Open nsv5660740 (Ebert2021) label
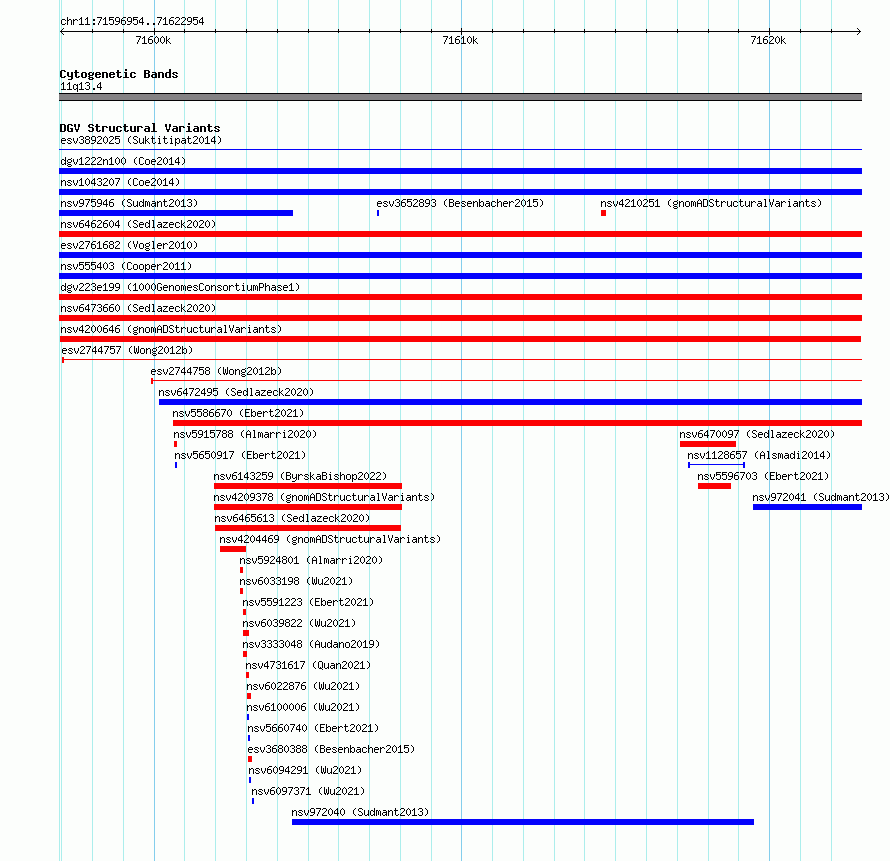Screen dimensions: 890x861 pyautogui.click(x=313, y=728)
